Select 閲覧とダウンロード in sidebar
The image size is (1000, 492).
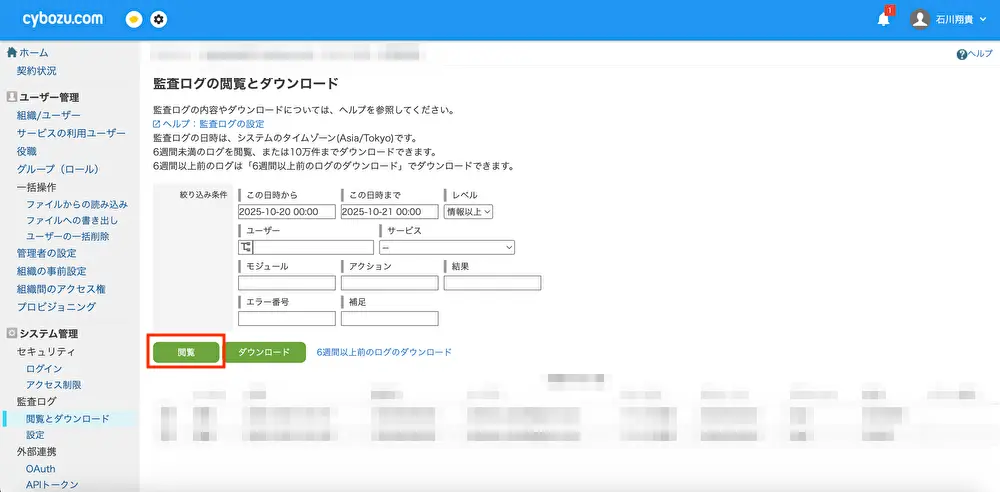68,419
